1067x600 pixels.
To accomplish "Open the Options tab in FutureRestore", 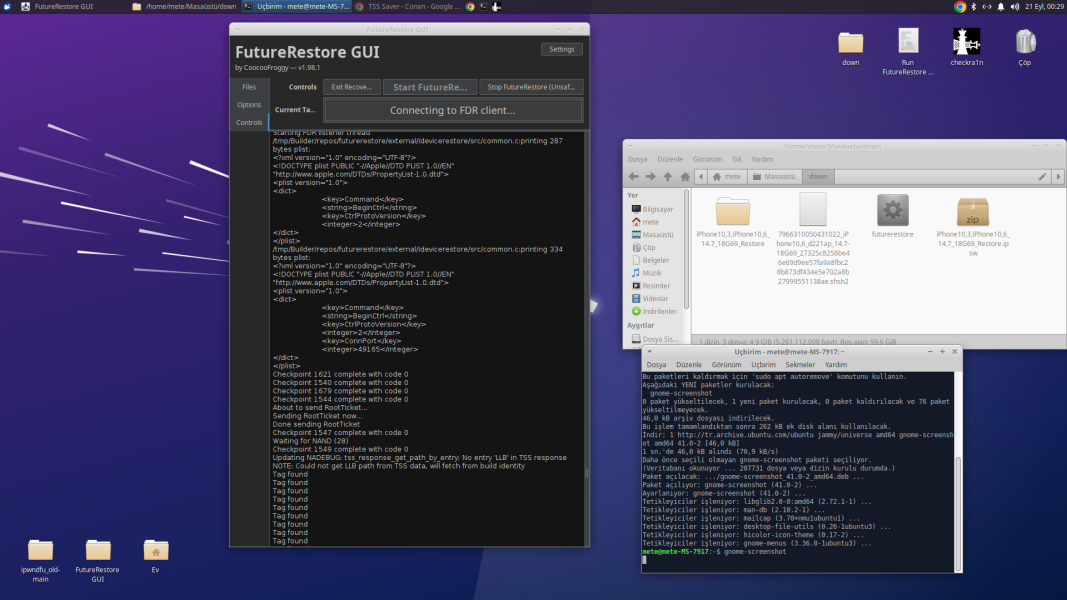I will 249,105.
